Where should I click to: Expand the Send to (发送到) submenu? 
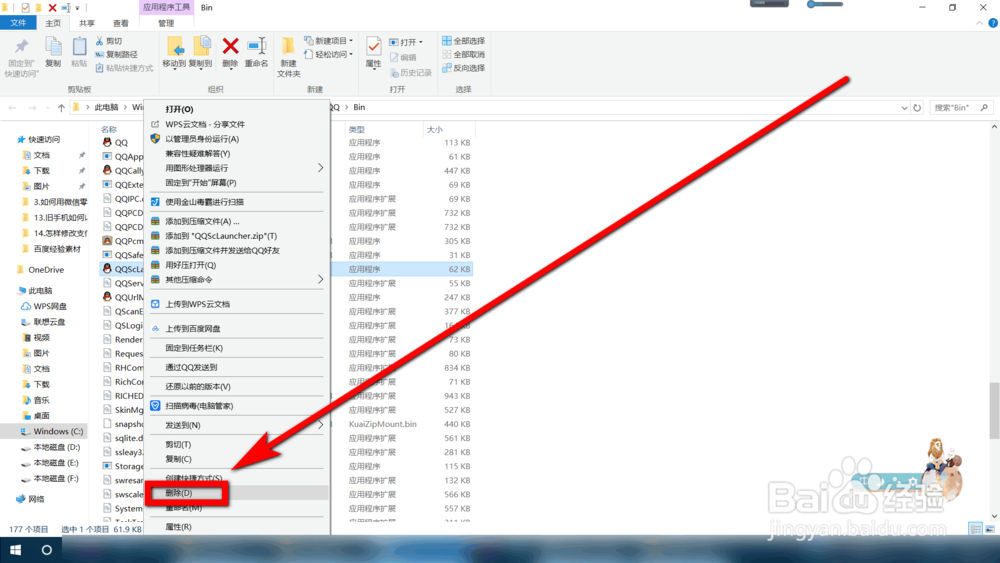tap(321, 425)
